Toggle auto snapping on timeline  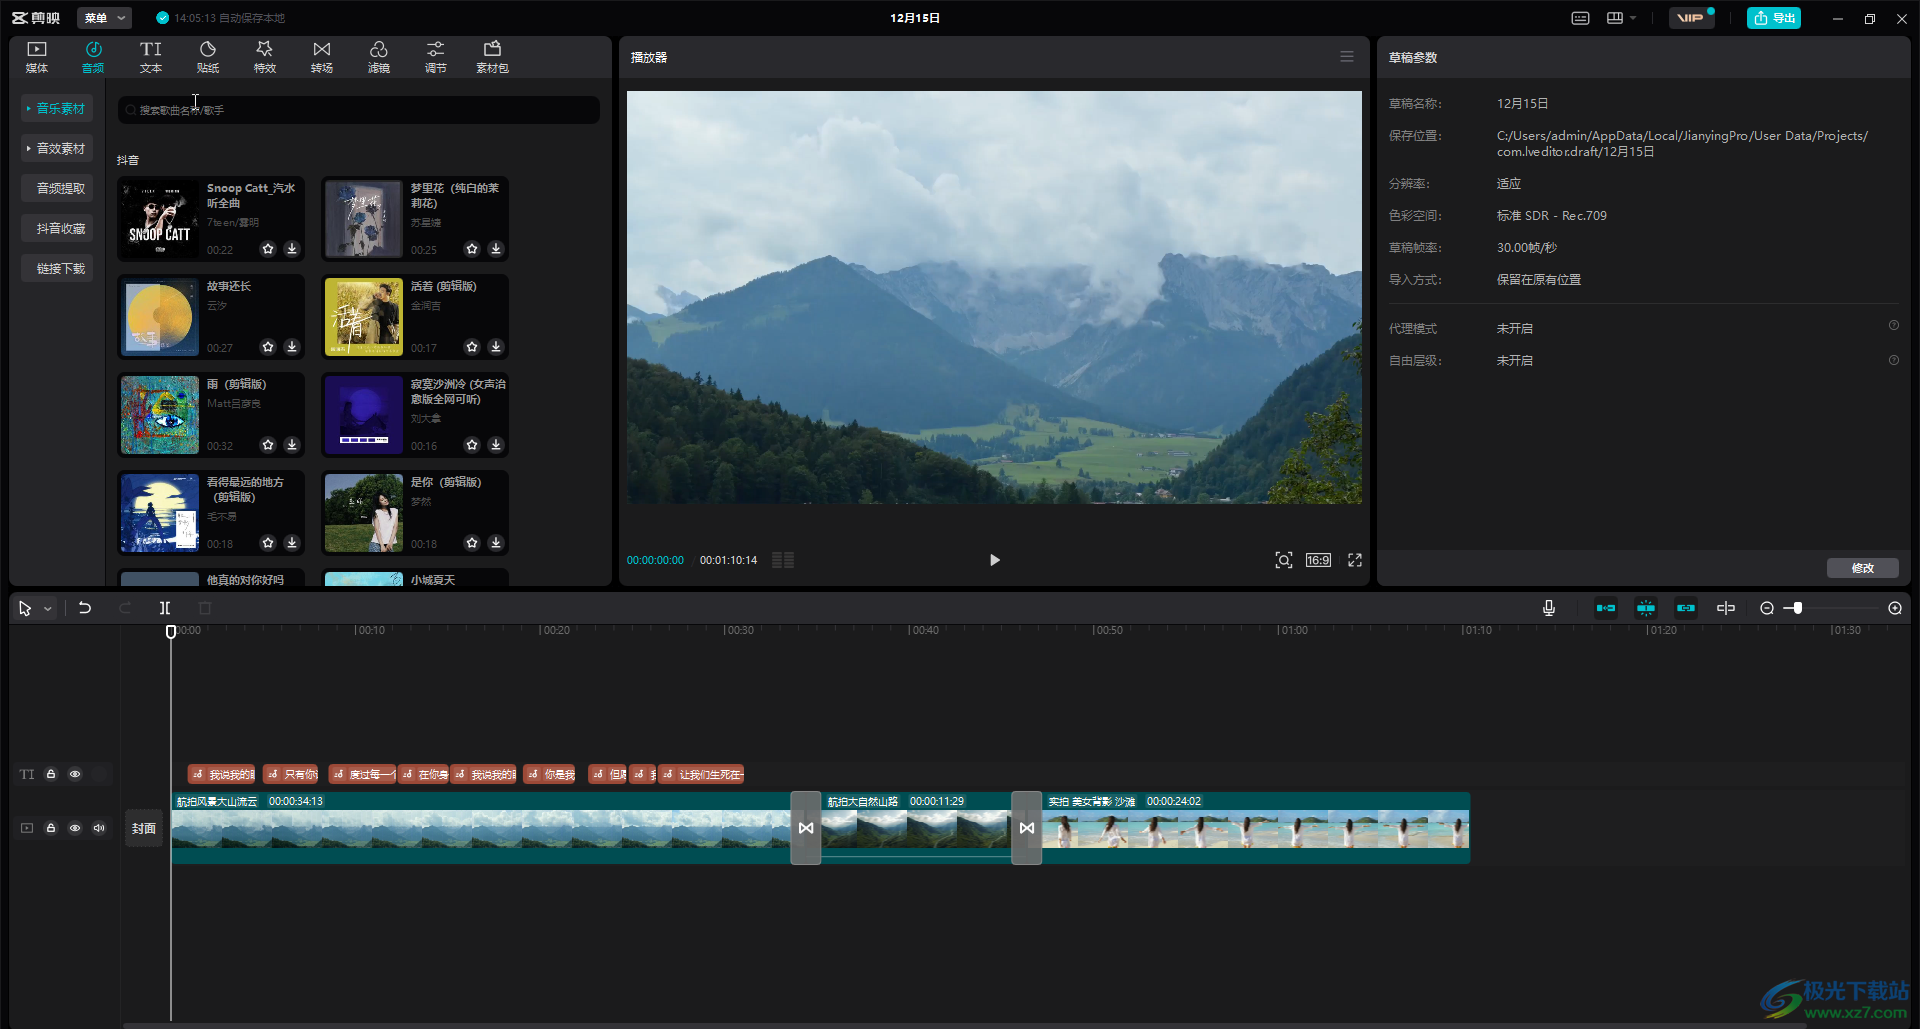(x=1646, y=608)
